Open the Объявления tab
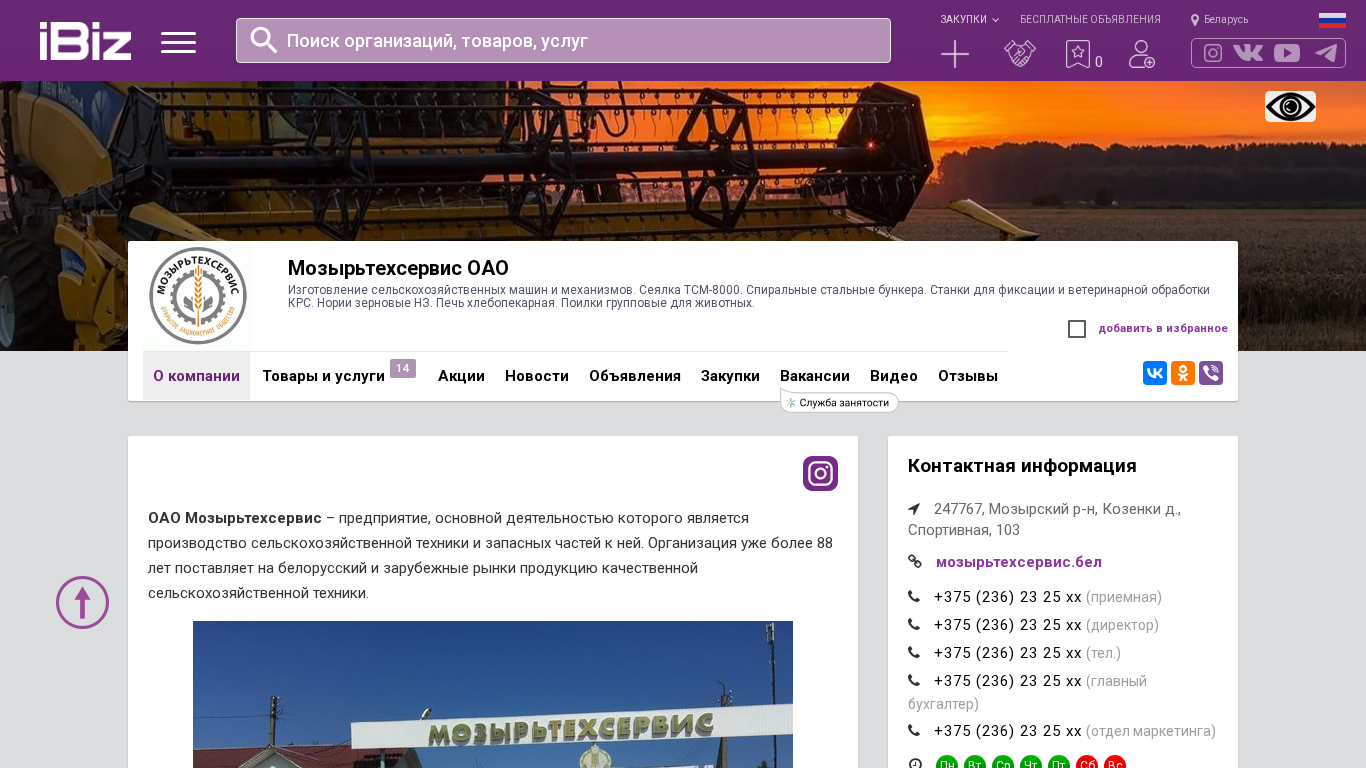 click(635, 376)
